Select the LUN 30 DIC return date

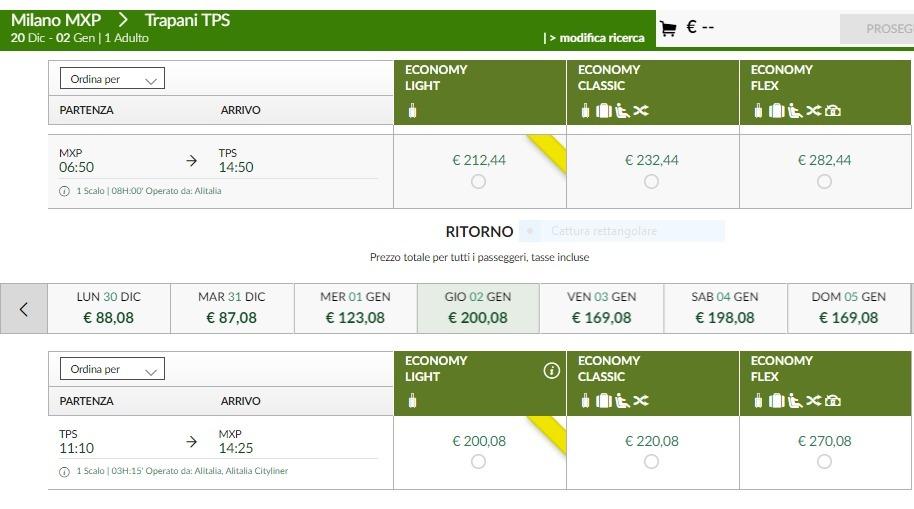[x=109, y=308]
